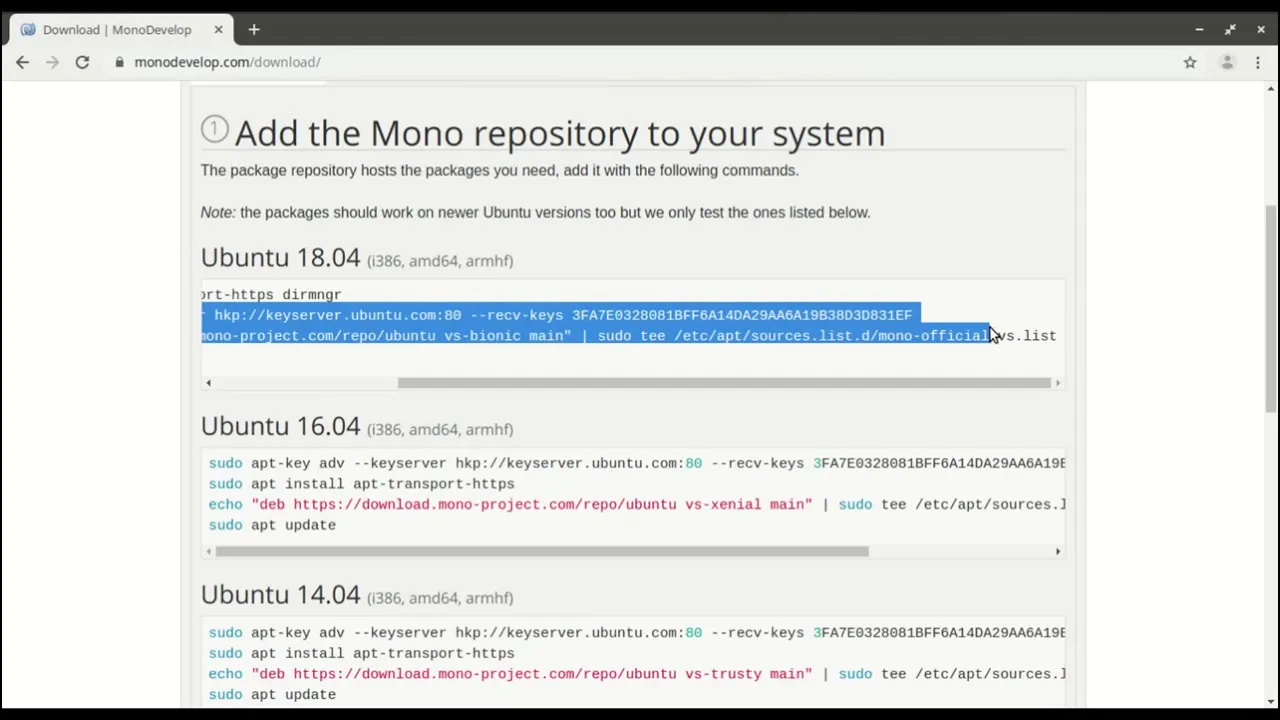1280x720 pixels.
Task: Click the vs-trusty echo line in 14.04 code
Action: tap(637, 674)
